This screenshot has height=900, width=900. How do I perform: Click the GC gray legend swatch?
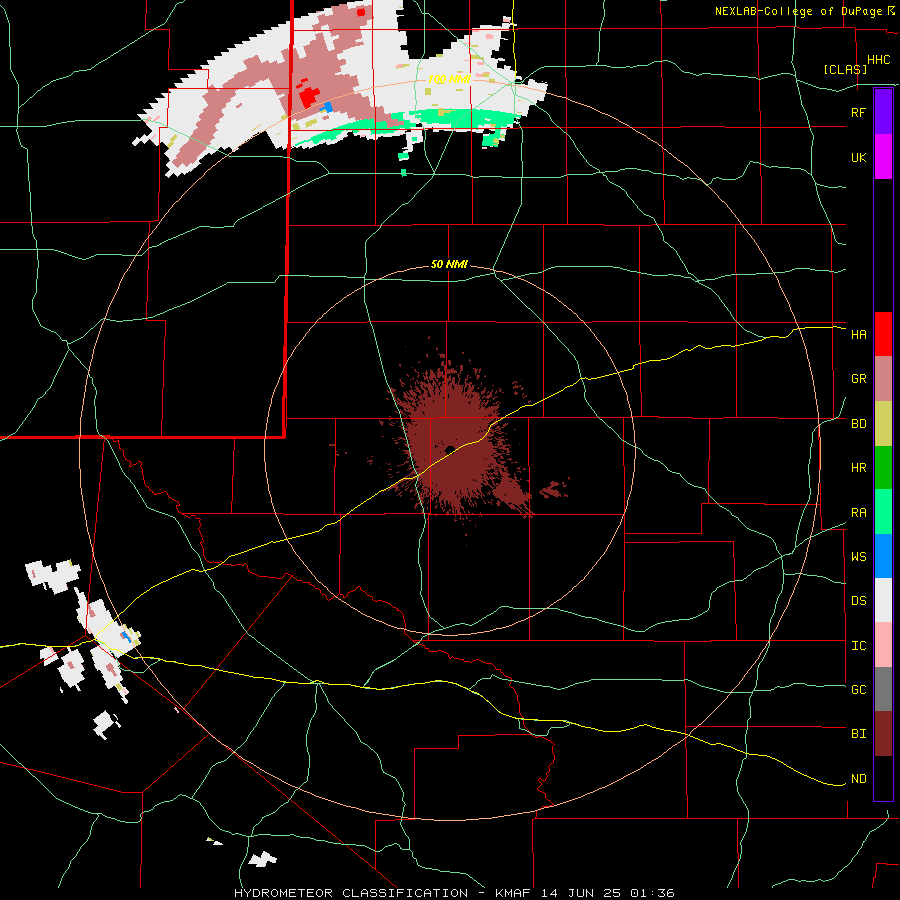883,689
